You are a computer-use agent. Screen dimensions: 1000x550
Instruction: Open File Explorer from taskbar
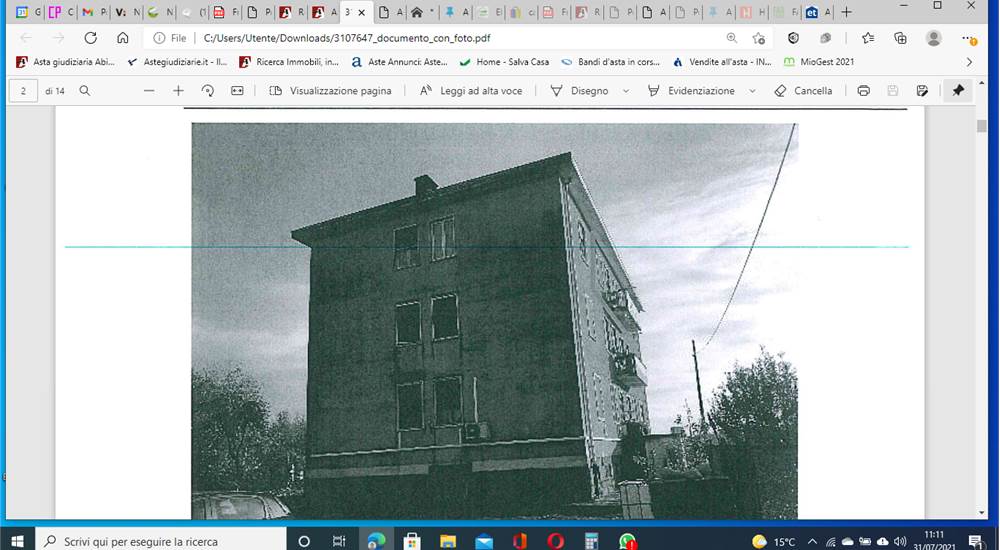click(448, 541)
